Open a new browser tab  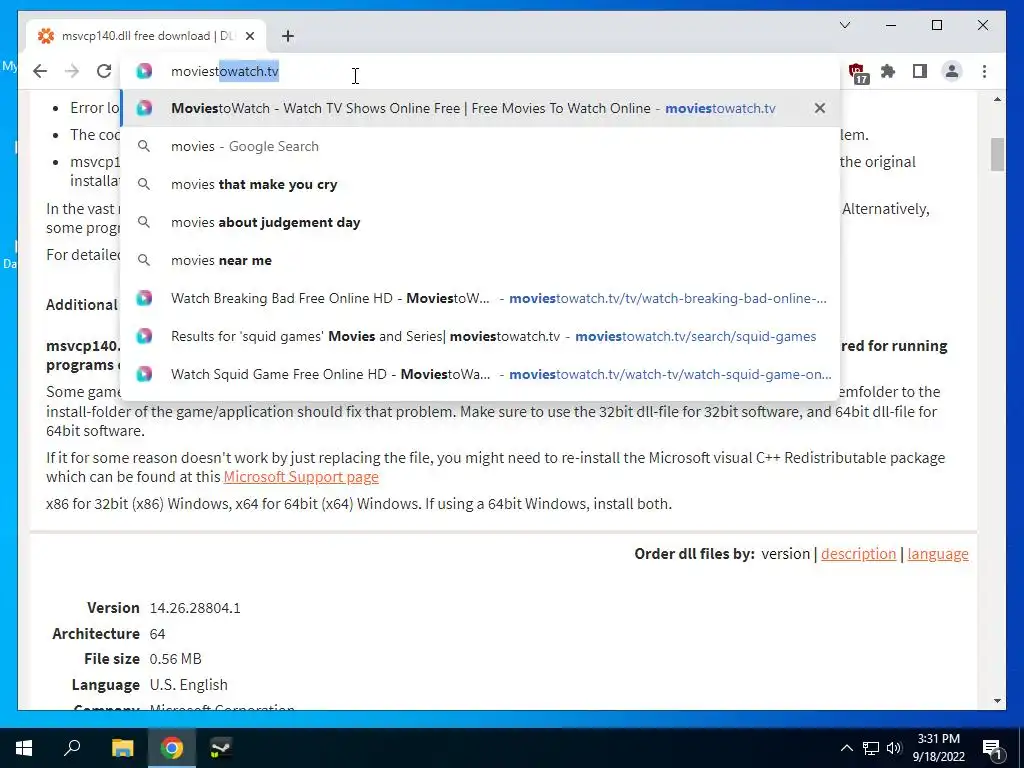tap(287, 36)
